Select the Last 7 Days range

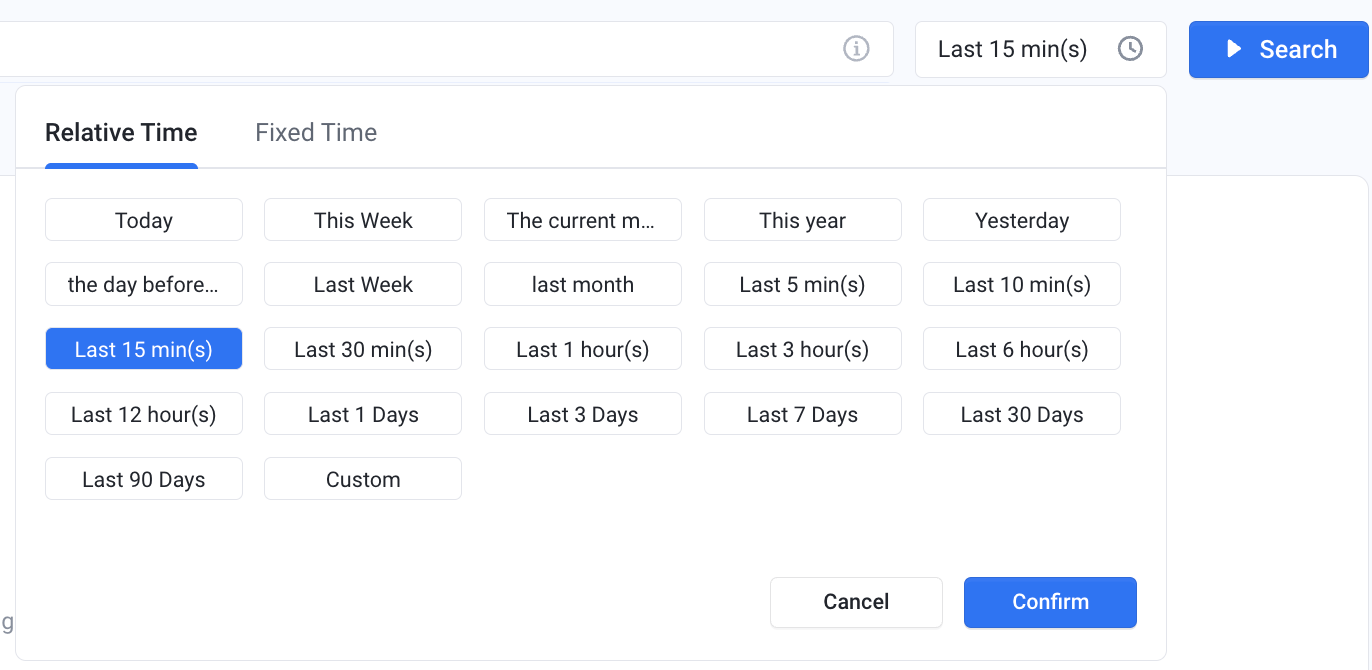coord(803,414)
